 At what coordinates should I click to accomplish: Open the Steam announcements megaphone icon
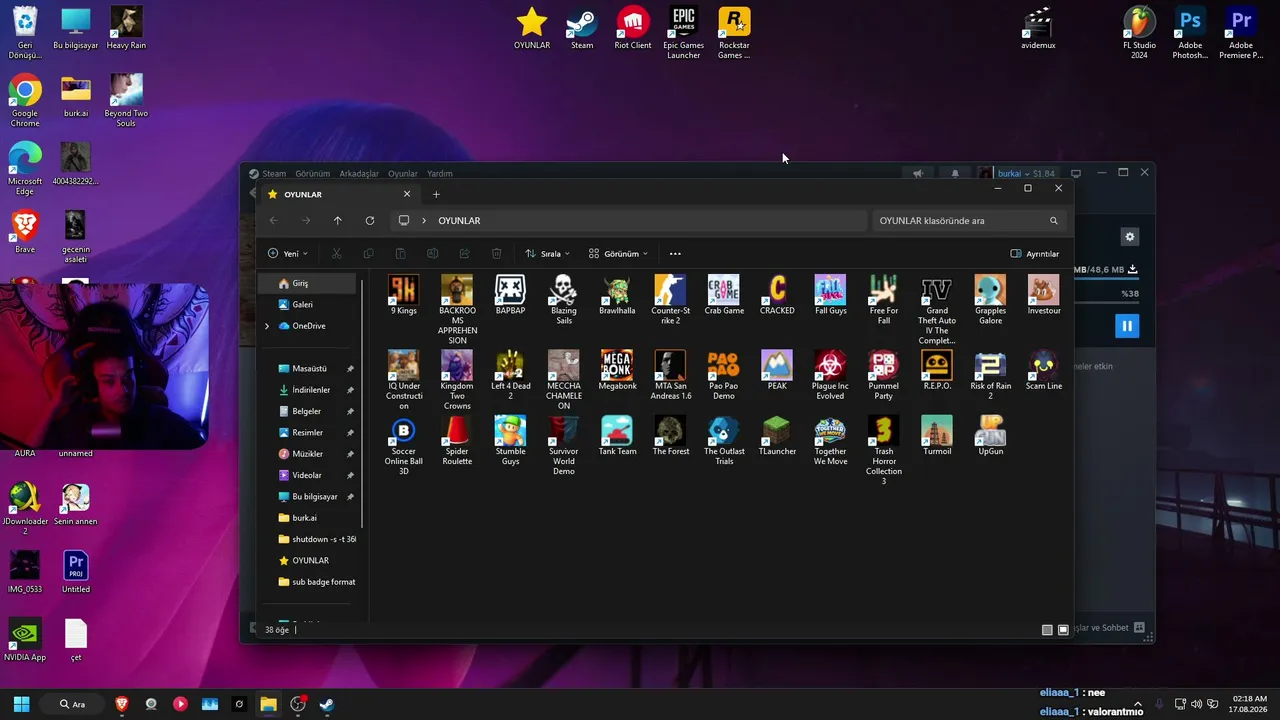[x=918, y=173]
